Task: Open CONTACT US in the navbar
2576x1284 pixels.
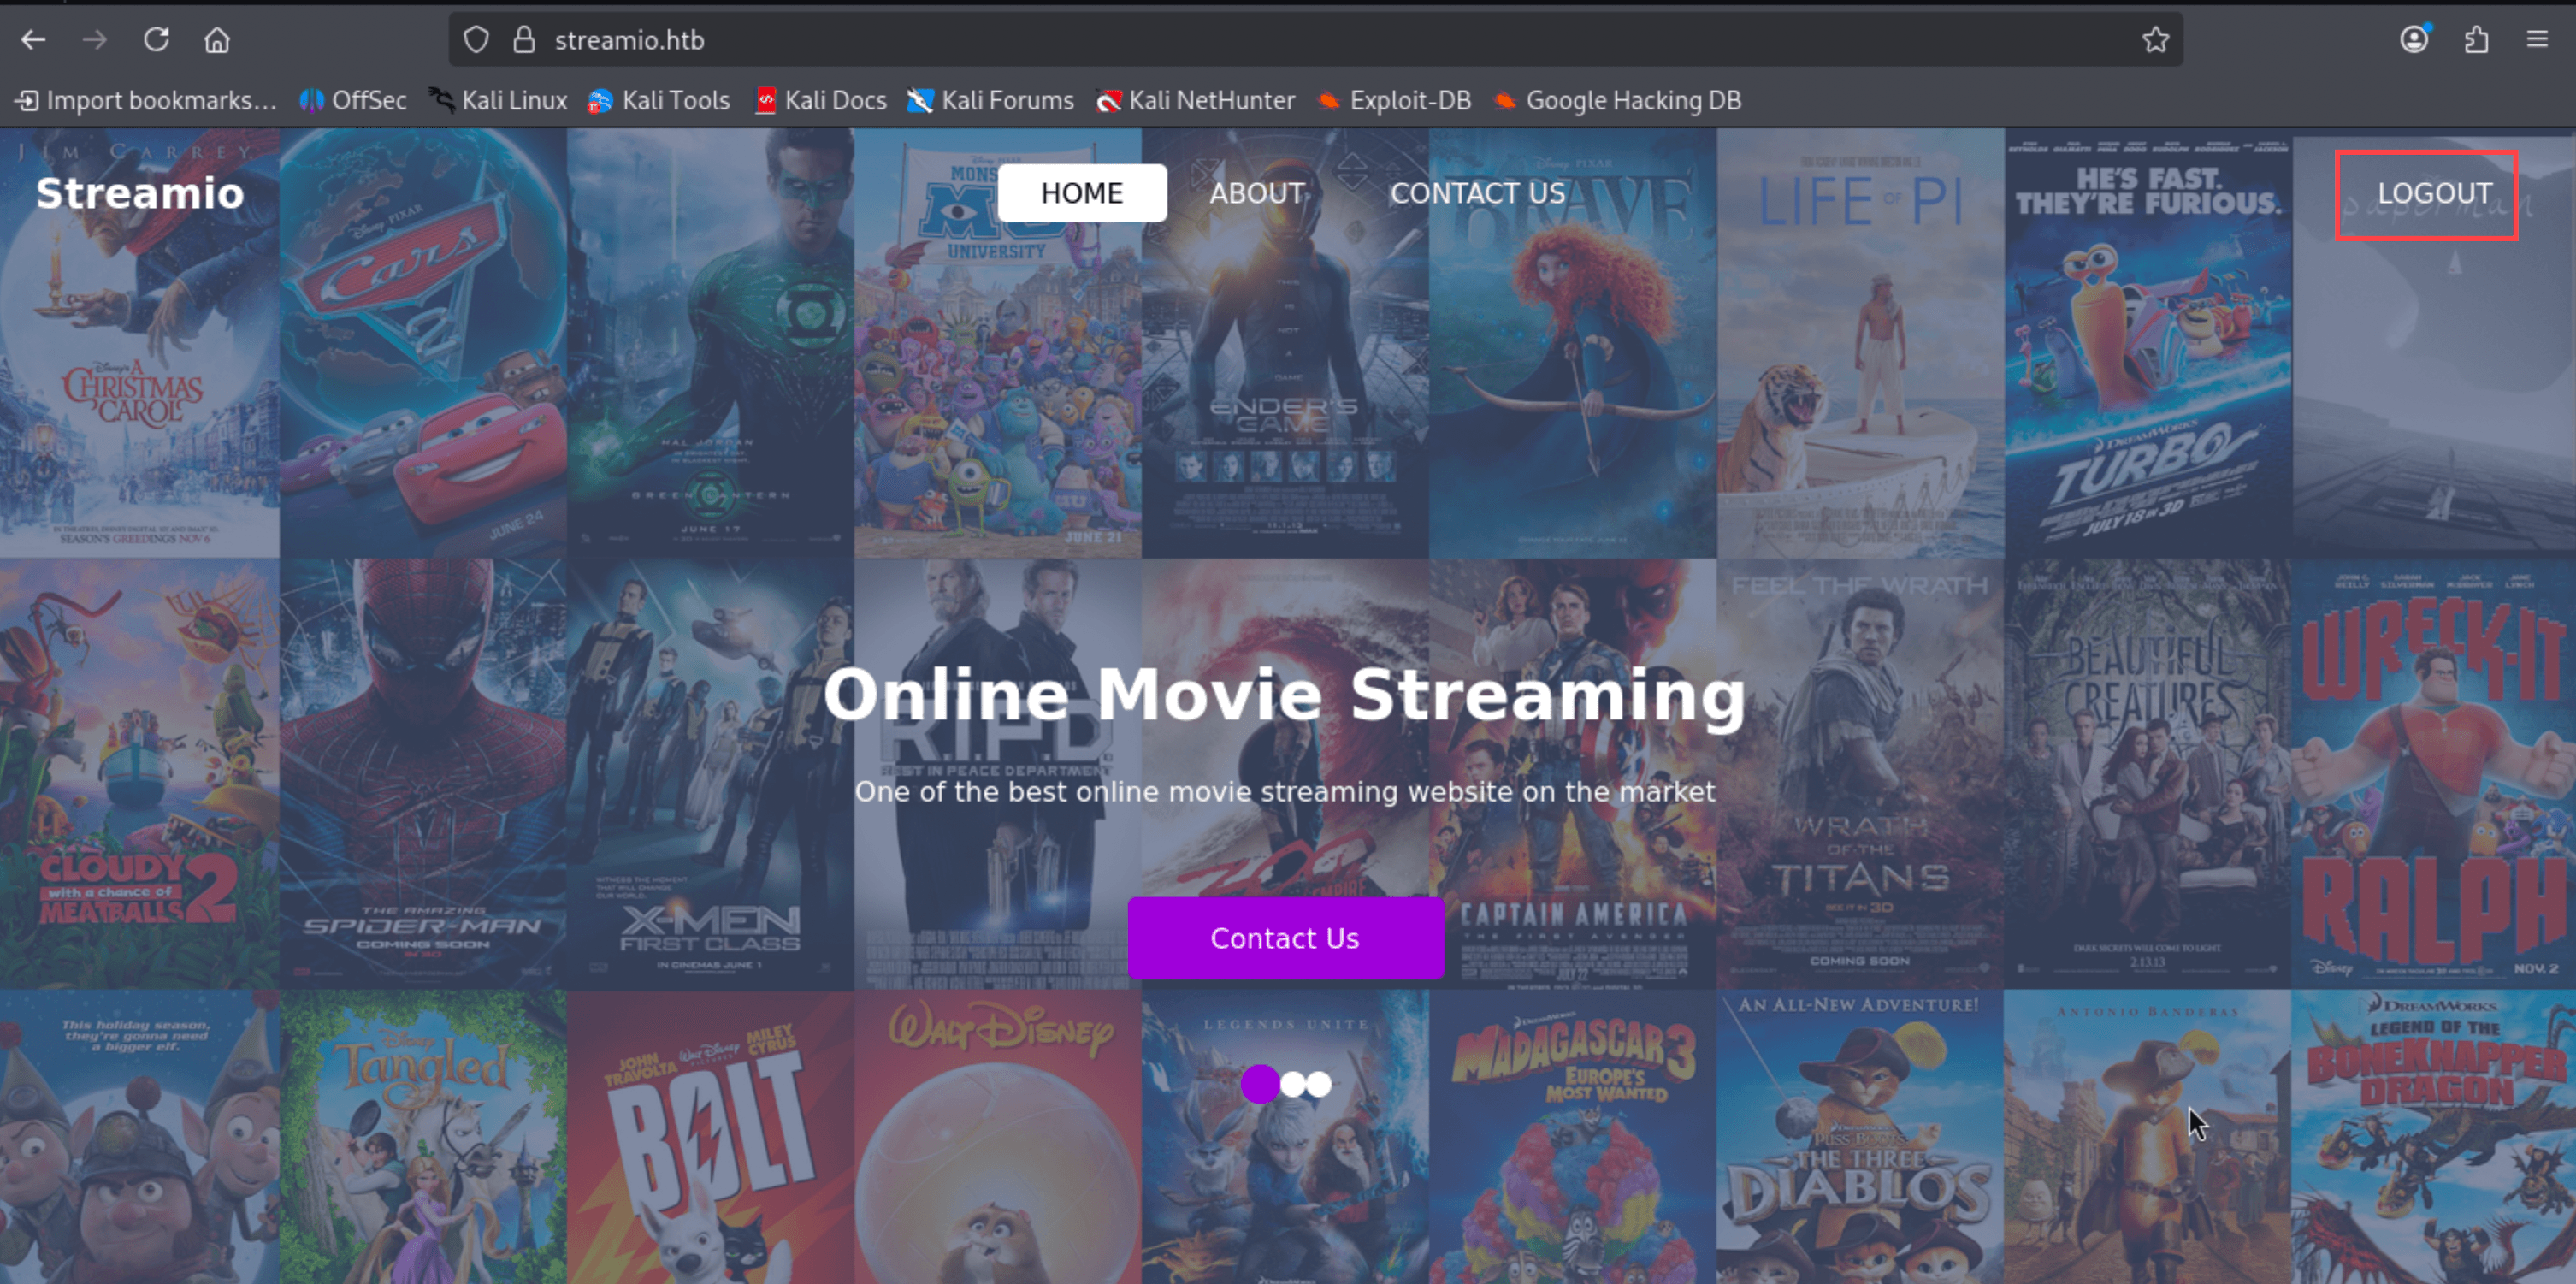Action: 1477,193
